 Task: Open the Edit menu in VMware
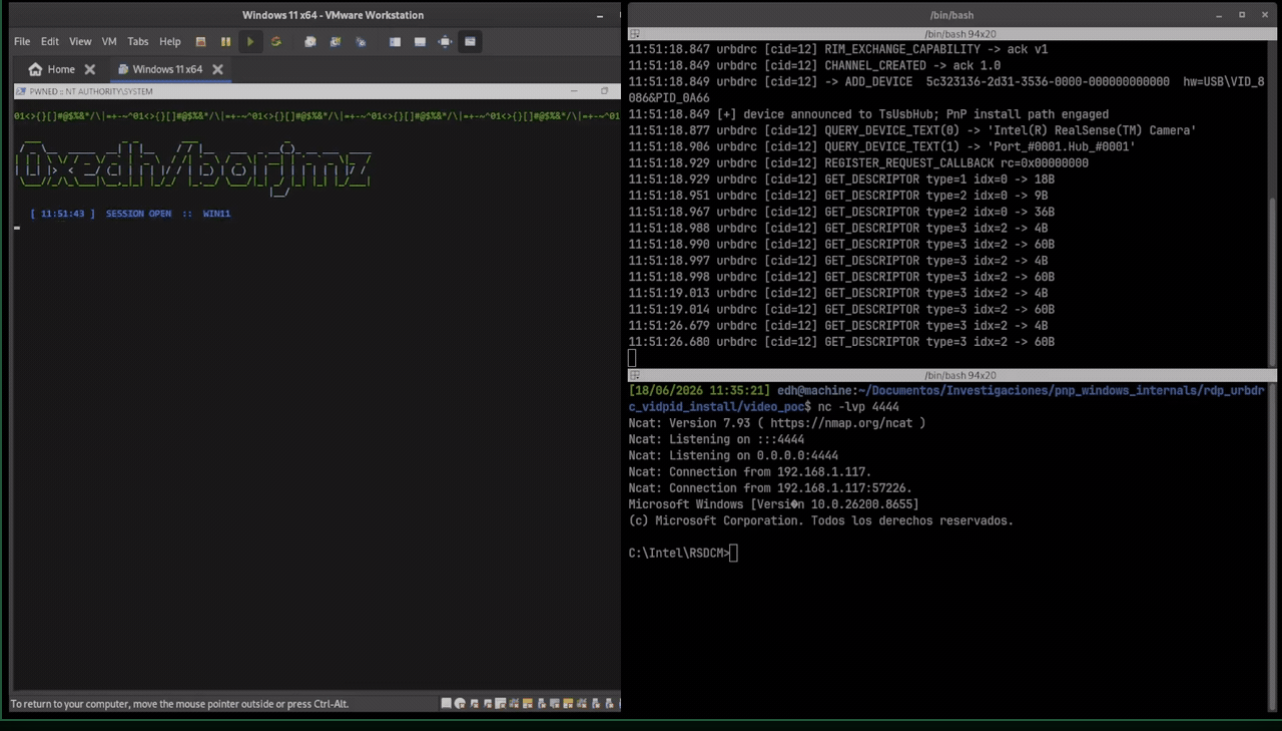(50, 42)
